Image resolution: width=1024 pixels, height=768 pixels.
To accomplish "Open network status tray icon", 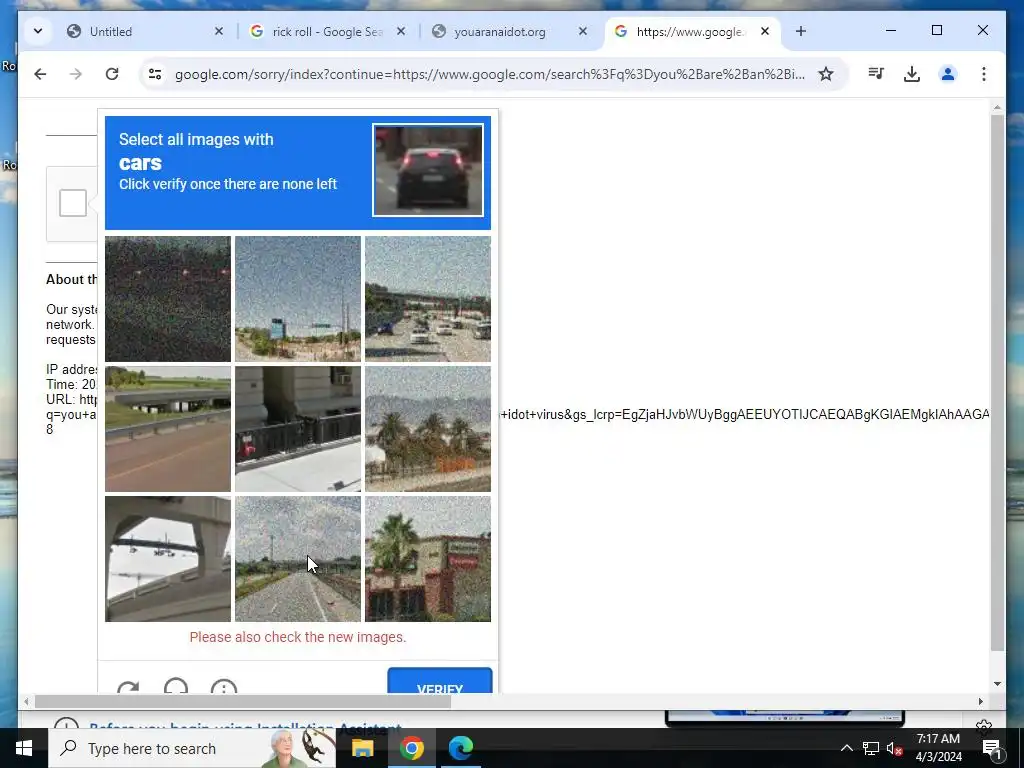I will click(x=870, y=748).
